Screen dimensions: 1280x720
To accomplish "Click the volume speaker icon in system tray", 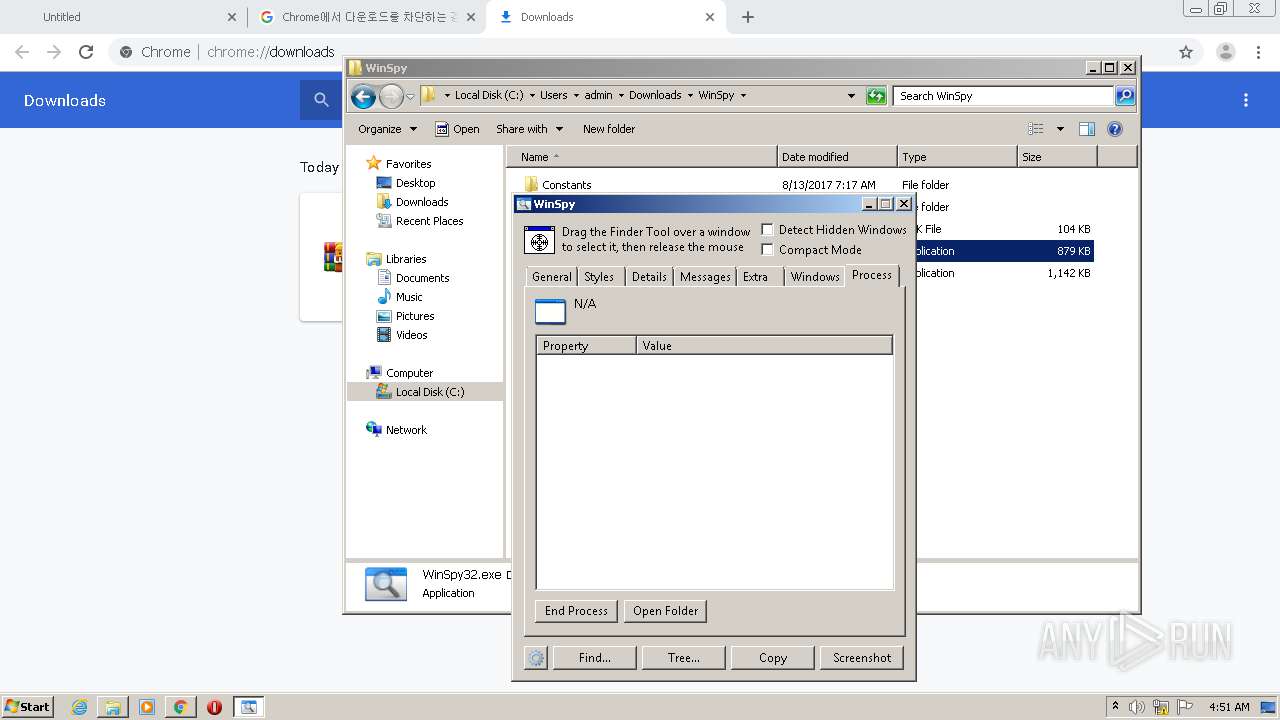I will pyautogui.click(x=1137, y=707).
